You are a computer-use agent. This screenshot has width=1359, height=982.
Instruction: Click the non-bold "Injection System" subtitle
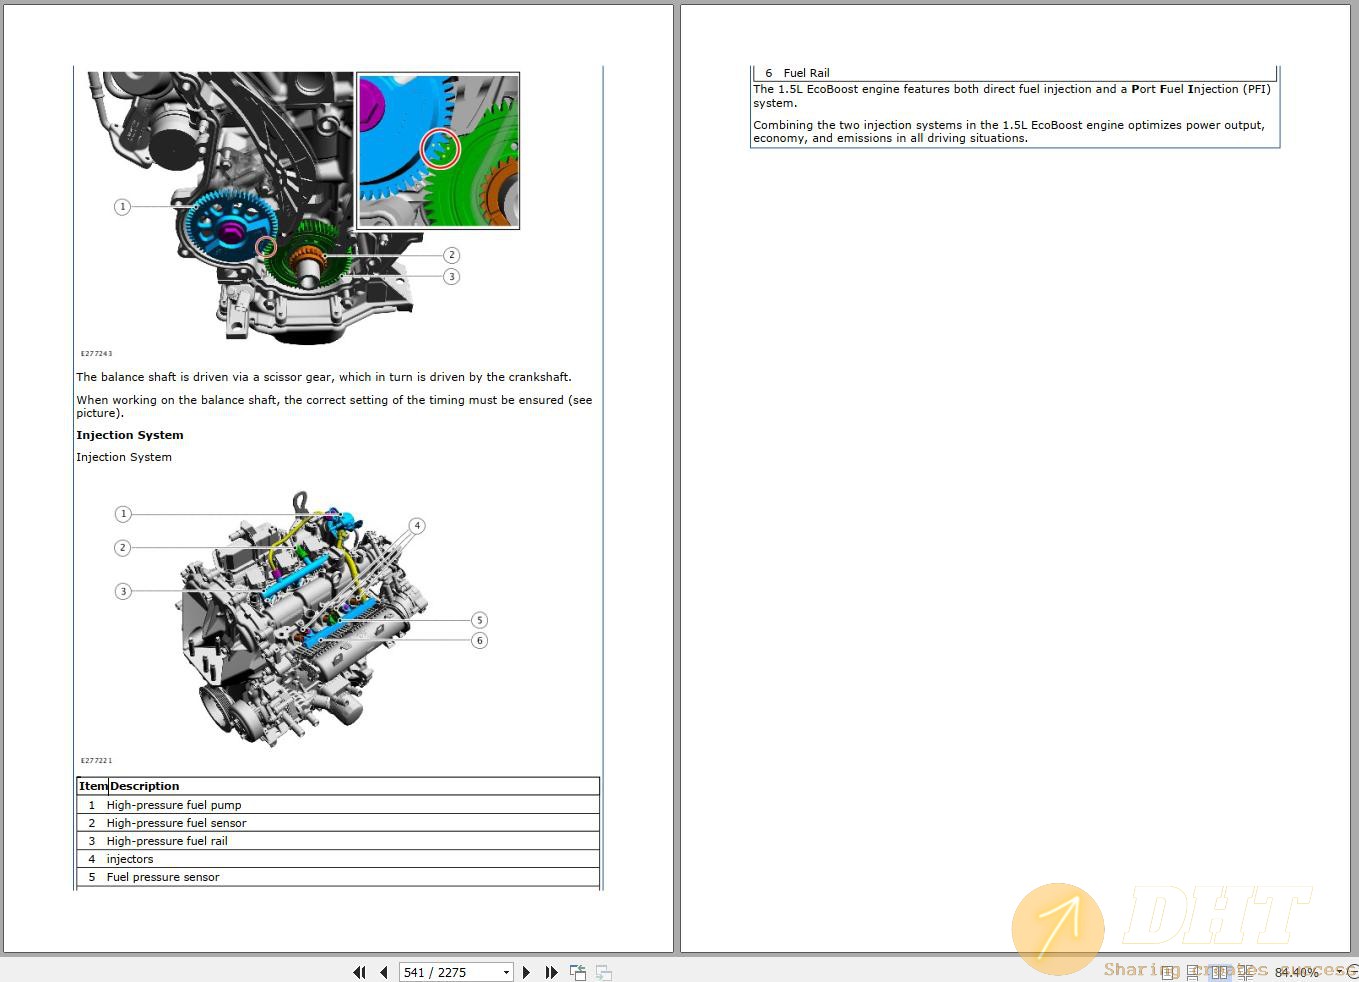[124, 457]
